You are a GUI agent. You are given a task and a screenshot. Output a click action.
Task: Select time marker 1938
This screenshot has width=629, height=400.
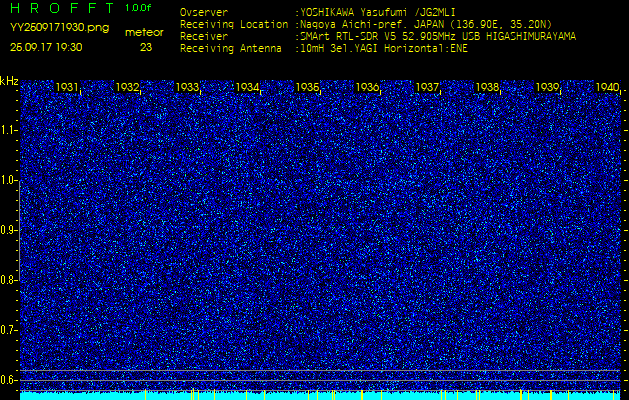pos(487,87)
